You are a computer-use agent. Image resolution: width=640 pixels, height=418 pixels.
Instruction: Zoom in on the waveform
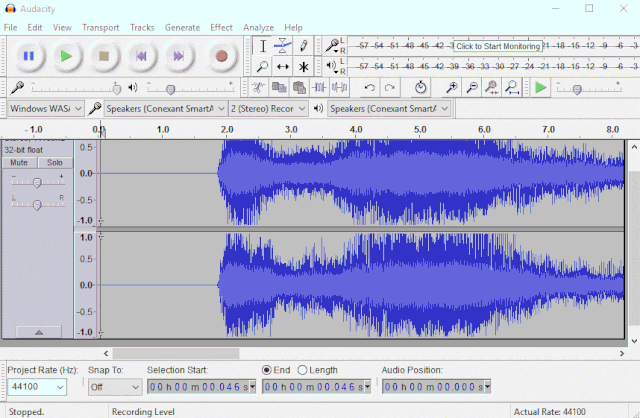click(451, 87)
